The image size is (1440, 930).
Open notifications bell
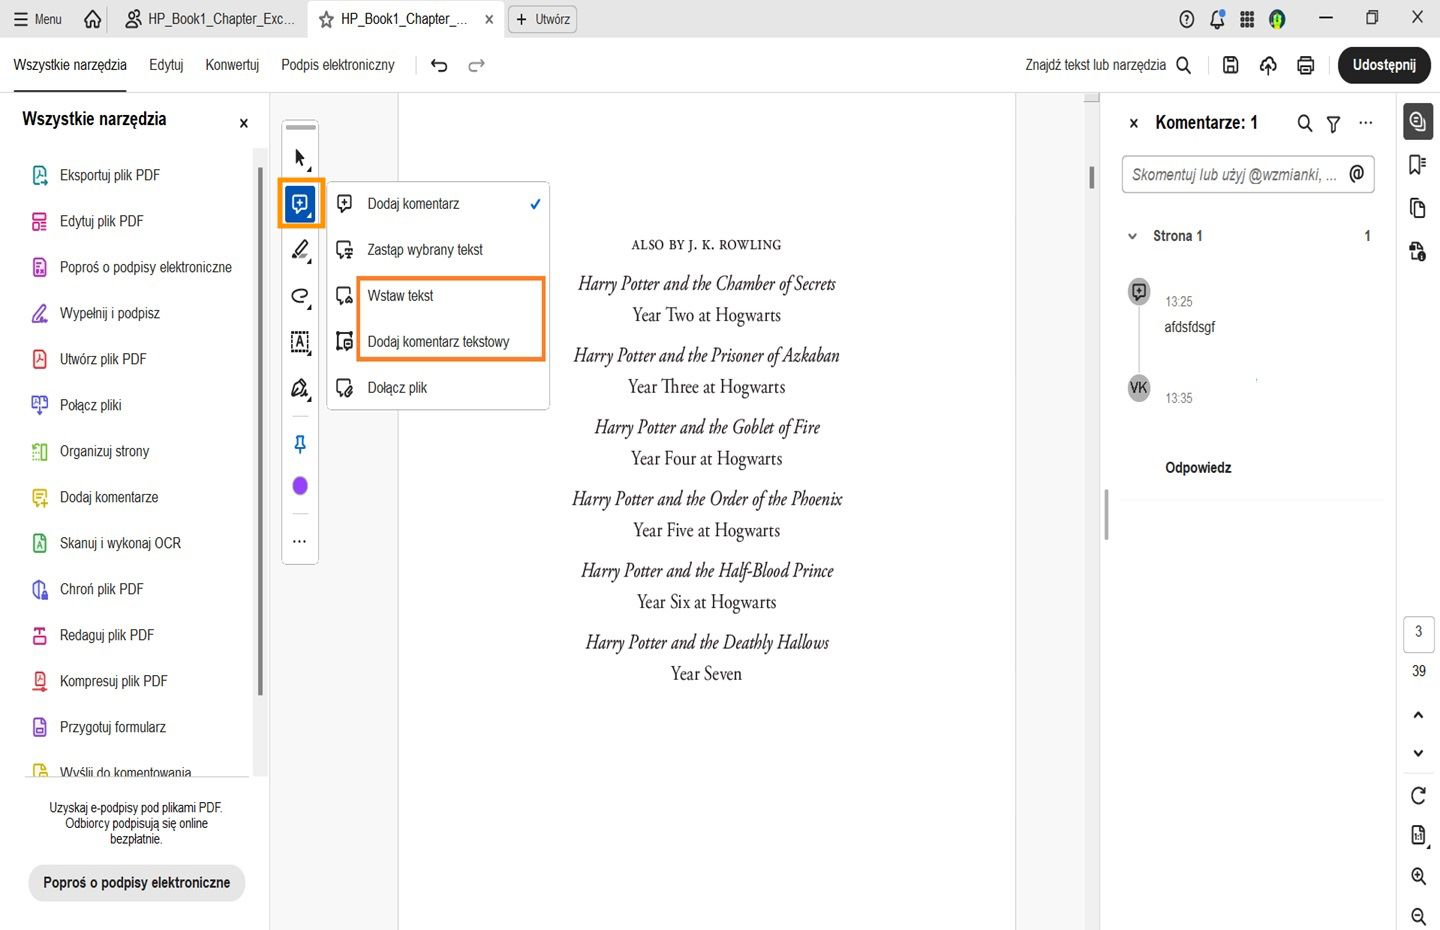(x=1217, y=19)
